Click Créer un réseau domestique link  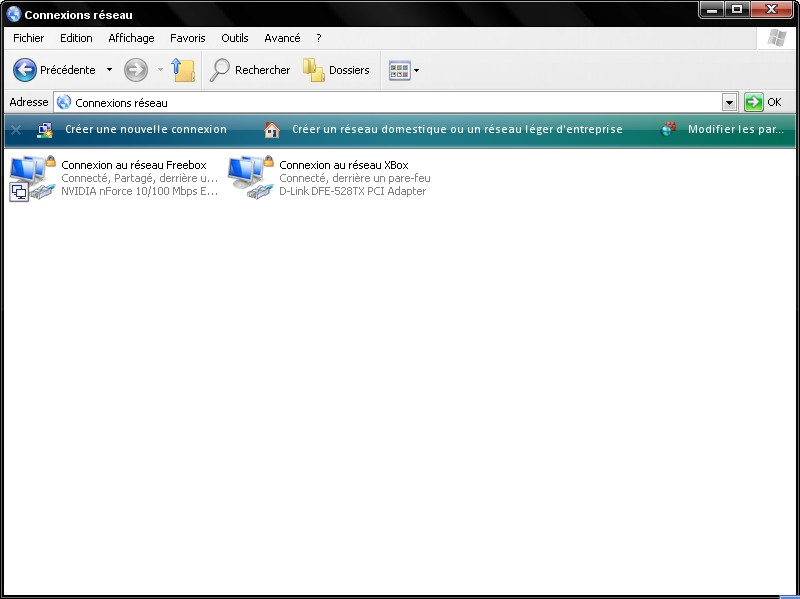click(x=457, y=129)
